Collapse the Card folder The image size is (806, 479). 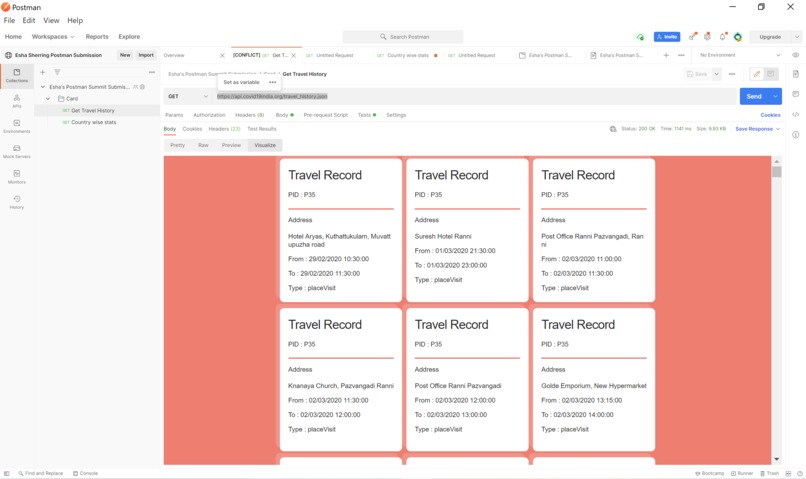pyautogui.click(x=48, y=99)
